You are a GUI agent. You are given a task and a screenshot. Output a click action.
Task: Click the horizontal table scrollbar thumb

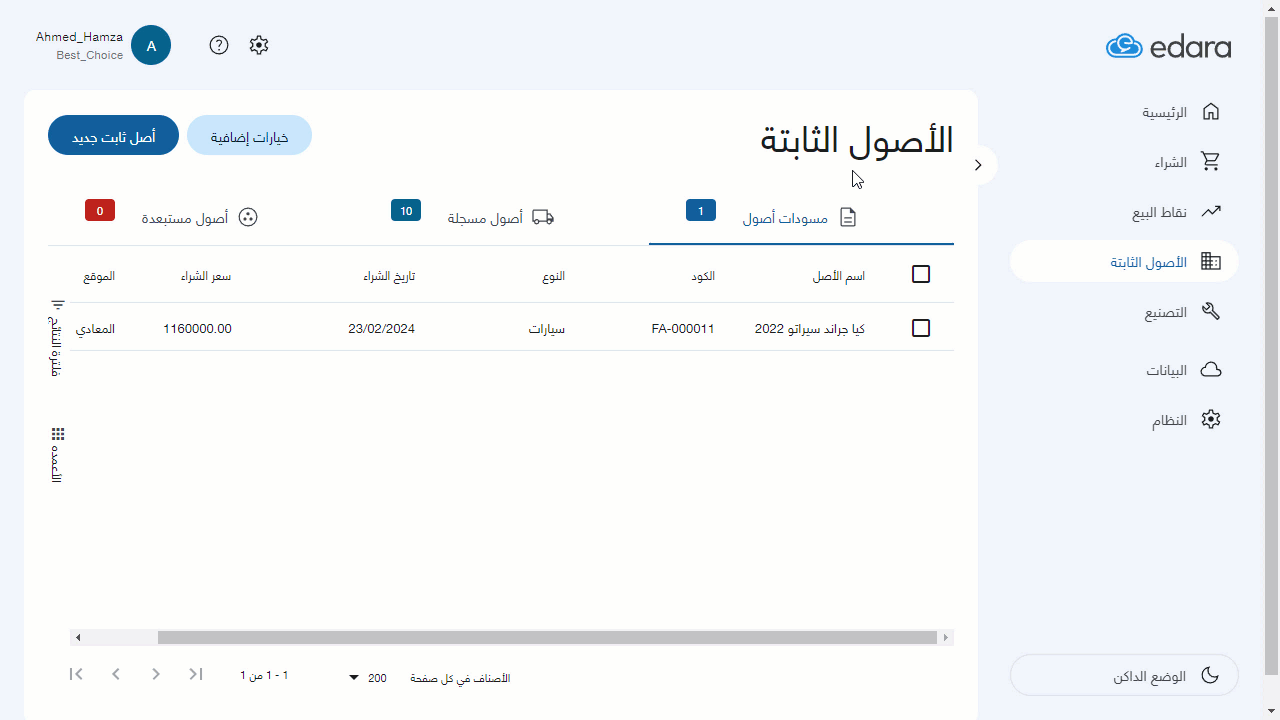546,637
